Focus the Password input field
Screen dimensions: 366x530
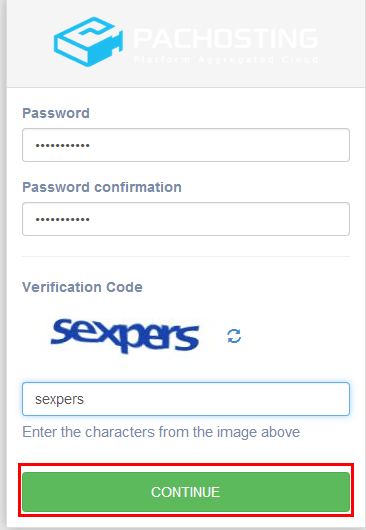186,145
